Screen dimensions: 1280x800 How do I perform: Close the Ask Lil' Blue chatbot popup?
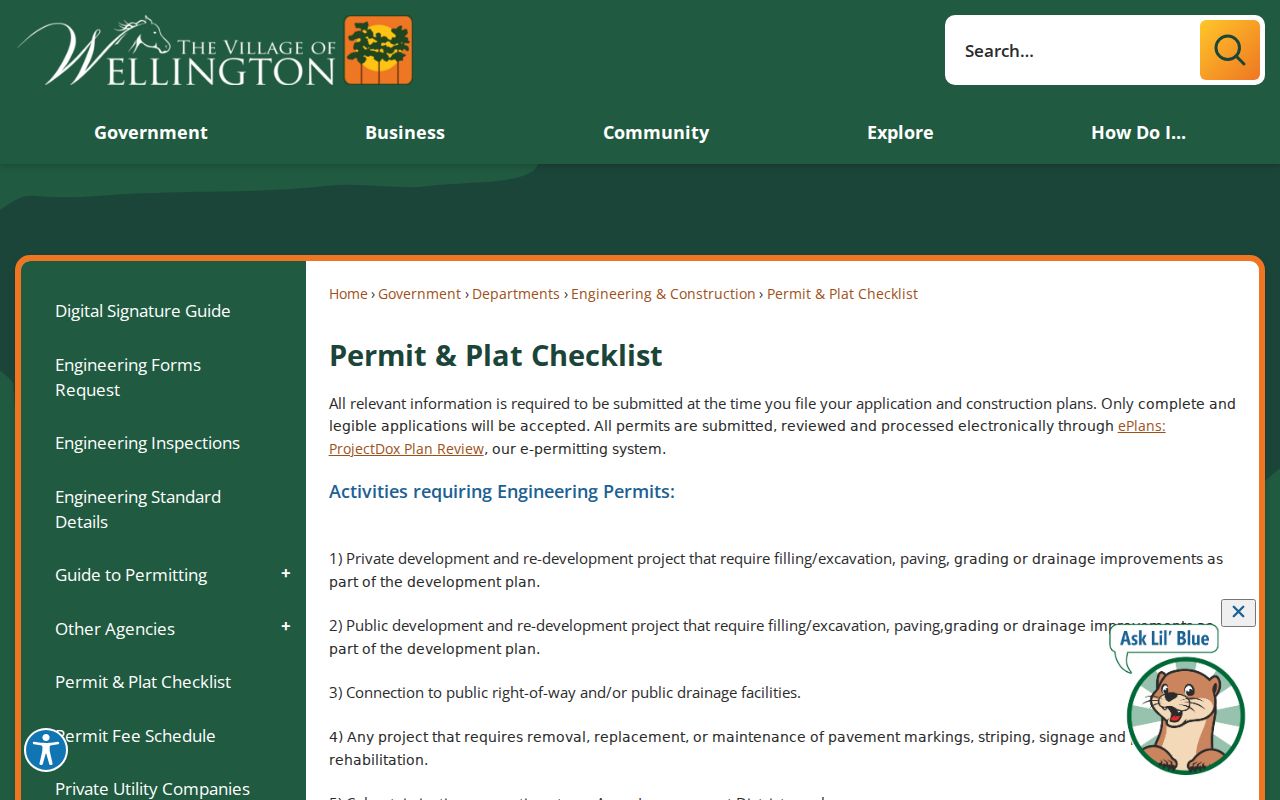click(1238, 612)
